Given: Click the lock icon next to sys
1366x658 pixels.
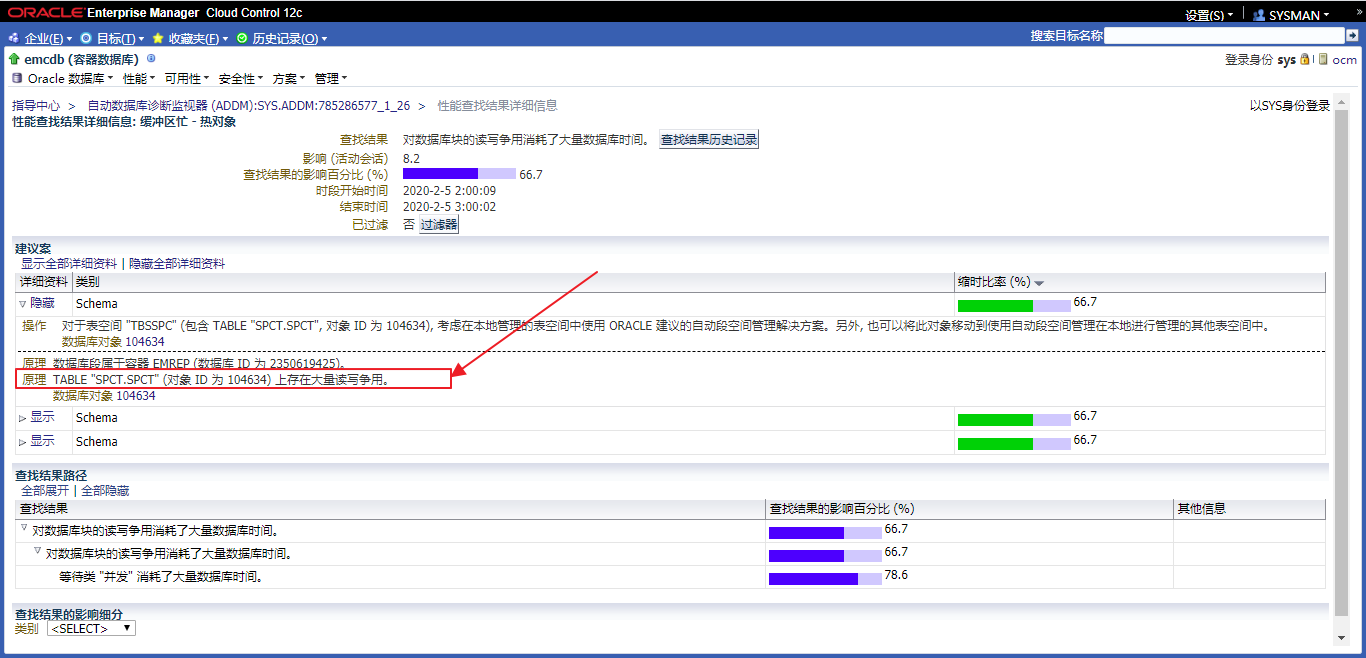Looking at the screenshot, I should click(1304, 59).
